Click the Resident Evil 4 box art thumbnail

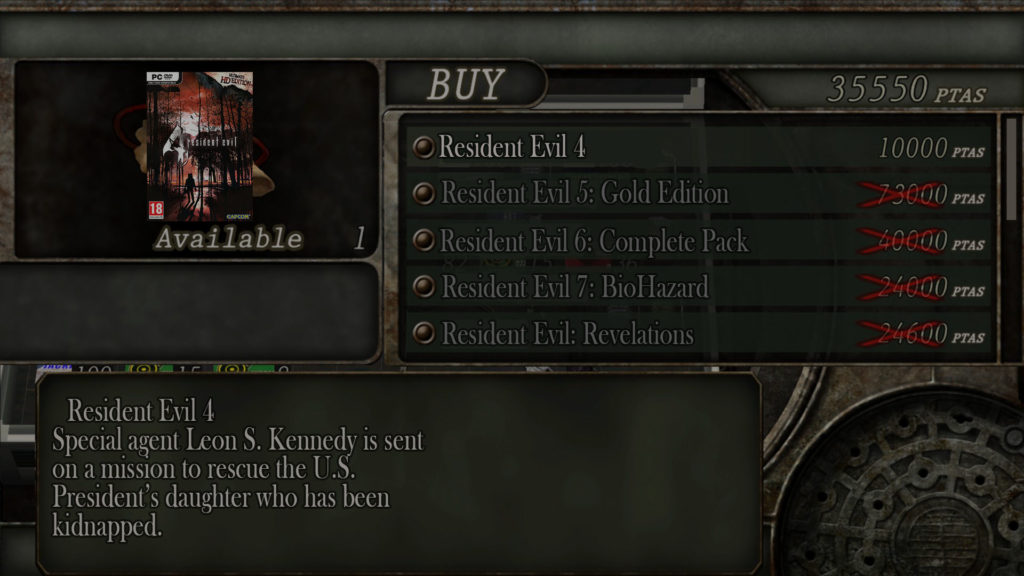coord(200,146)
